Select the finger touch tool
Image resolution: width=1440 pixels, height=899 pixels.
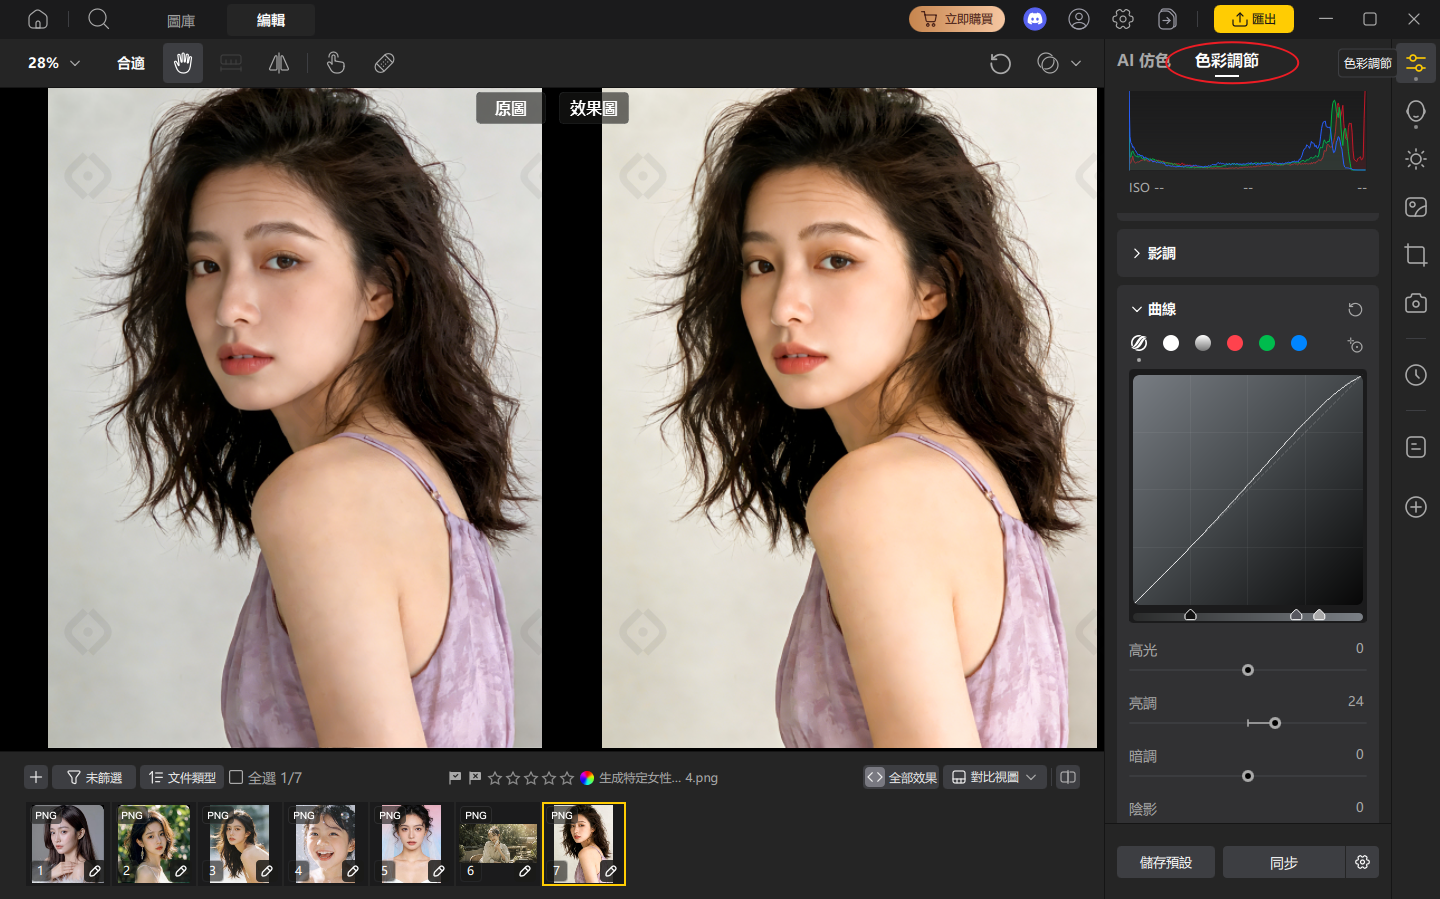336,63
